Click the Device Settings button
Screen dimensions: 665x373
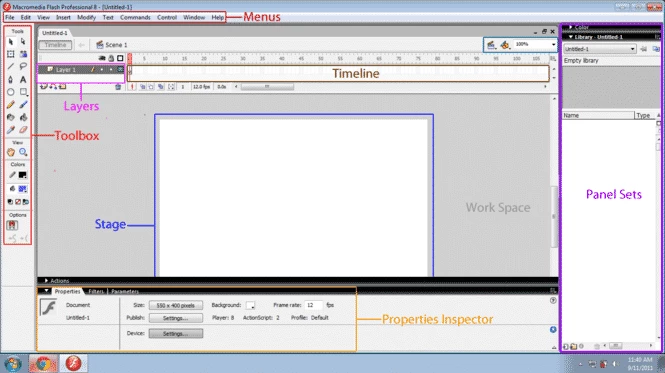pyautogui.click(x=176, y=334)
